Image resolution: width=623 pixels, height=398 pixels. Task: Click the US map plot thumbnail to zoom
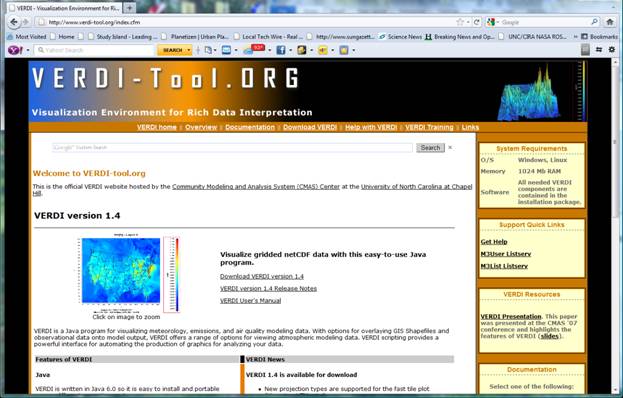coord(127,274)
